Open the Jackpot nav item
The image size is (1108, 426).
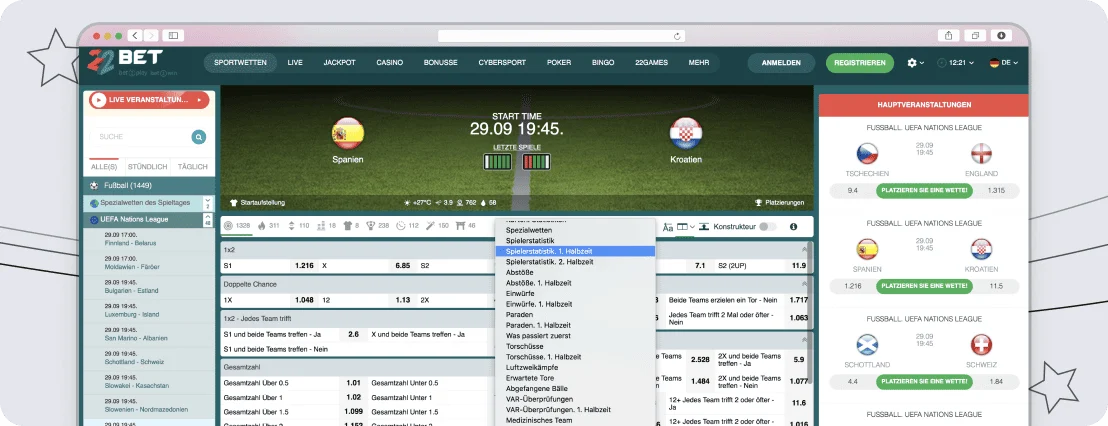coord(339,63)
